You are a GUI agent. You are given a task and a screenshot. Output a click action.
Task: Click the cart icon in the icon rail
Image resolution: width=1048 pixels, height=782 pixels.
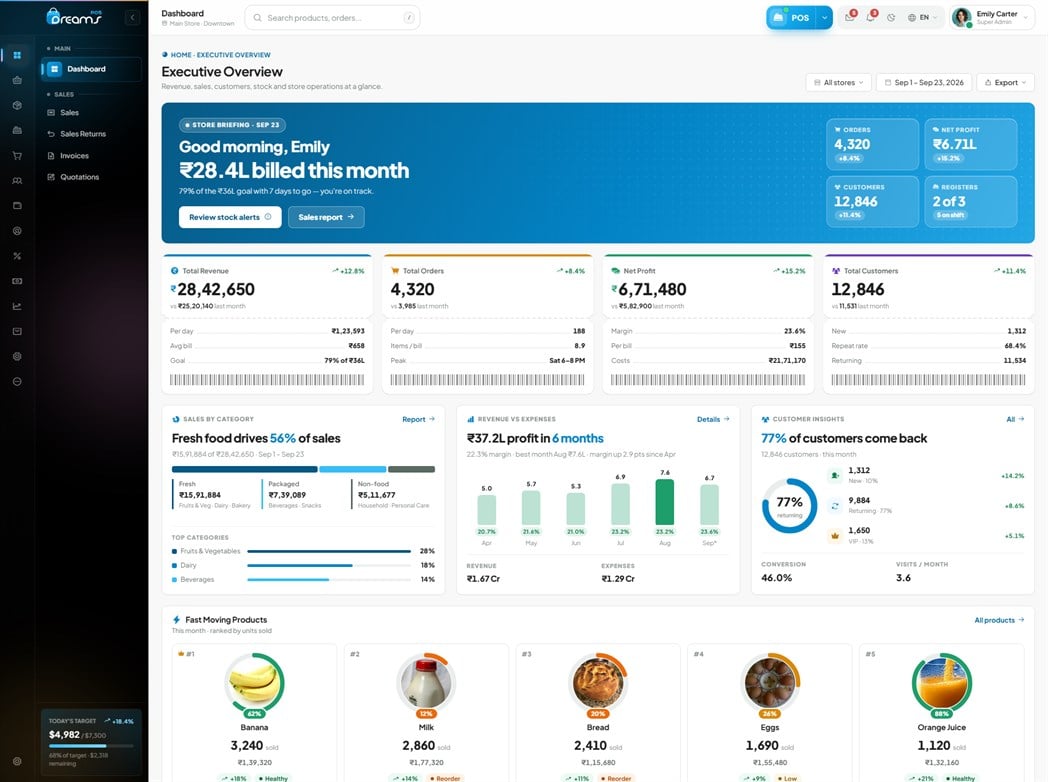tap(17, 156)
